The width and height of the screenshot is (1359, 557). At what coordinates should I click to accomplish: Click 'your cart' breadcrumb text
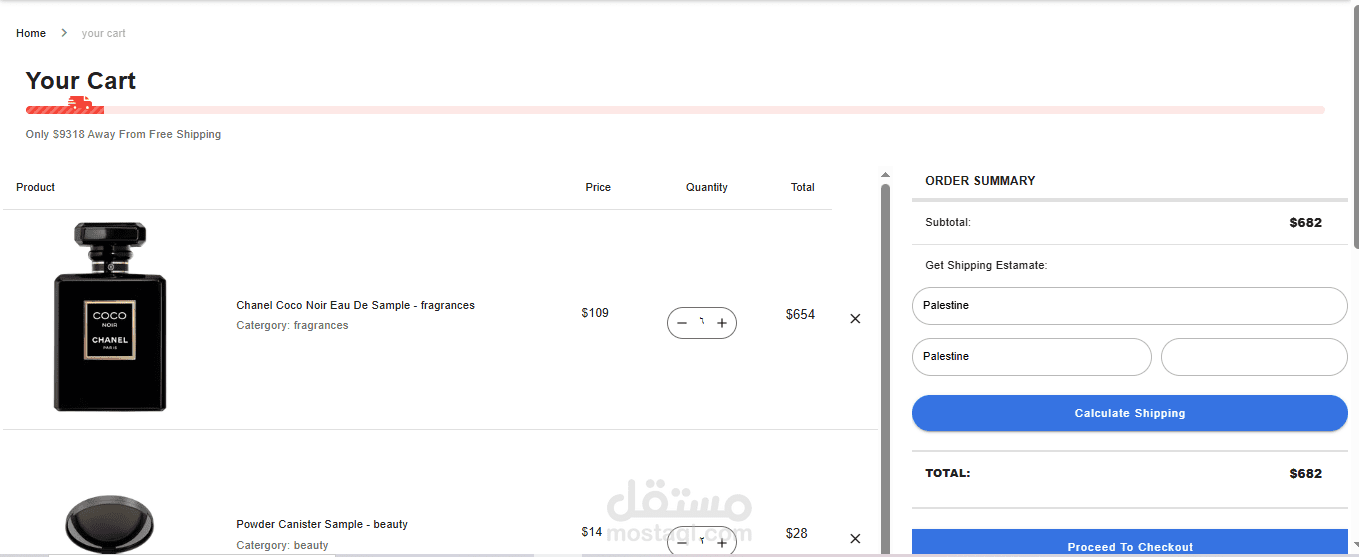point(104,33)
